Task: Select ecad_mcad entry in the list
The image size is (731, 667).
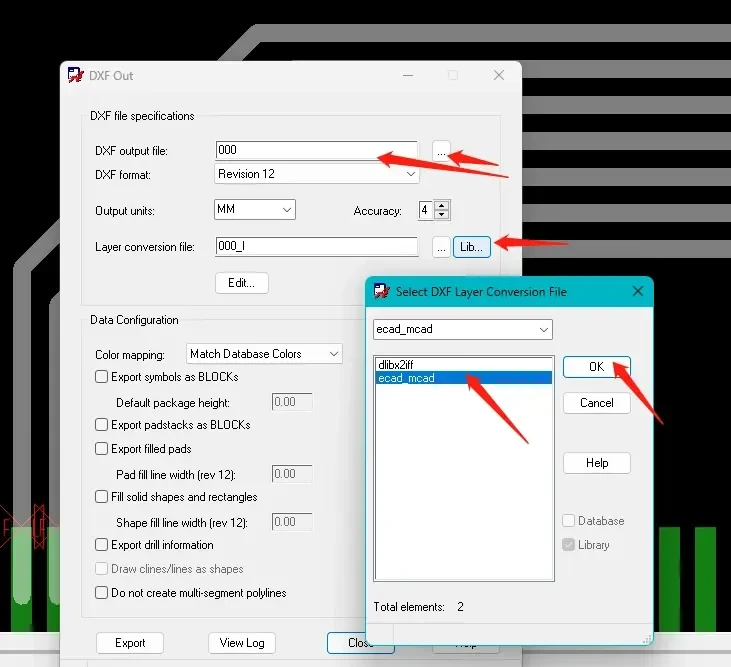Action: [406, 378]
